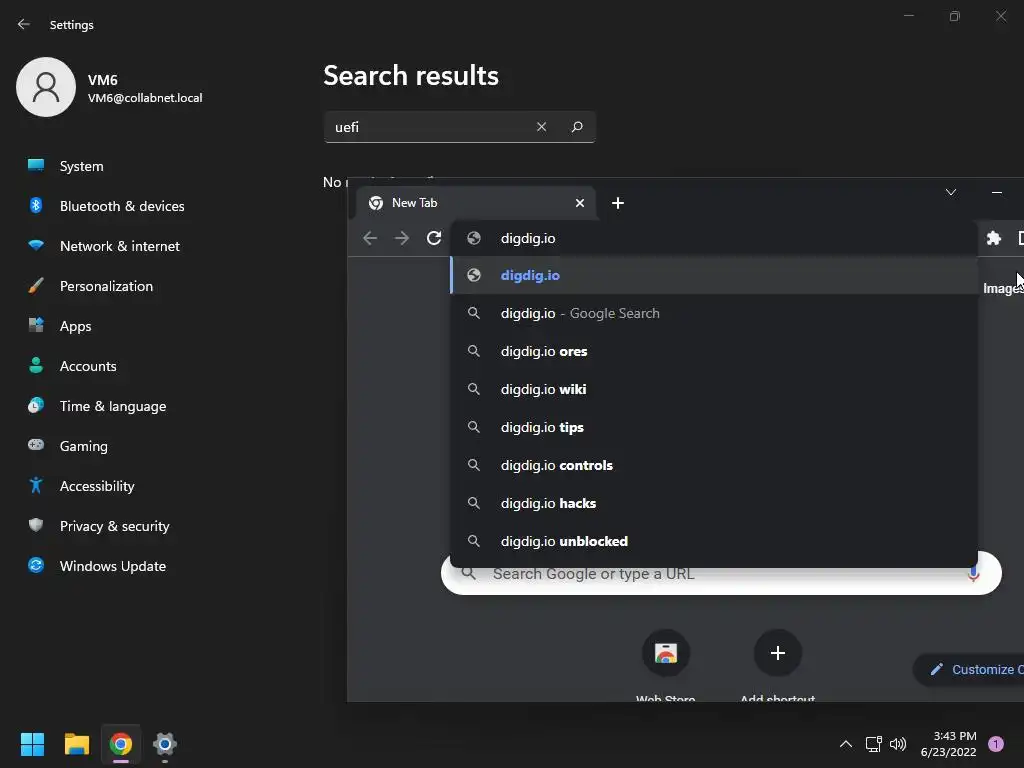
Task: Open volume icon in system tray
Action: pyautogui.click(x=899, y=744)
